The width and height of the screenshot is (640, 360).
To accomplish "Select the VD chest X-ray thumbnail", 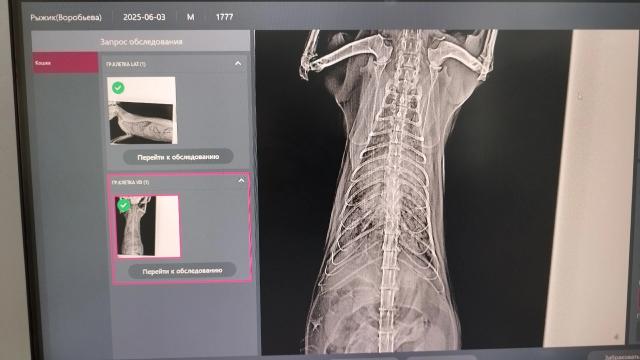I will point(147,226).
